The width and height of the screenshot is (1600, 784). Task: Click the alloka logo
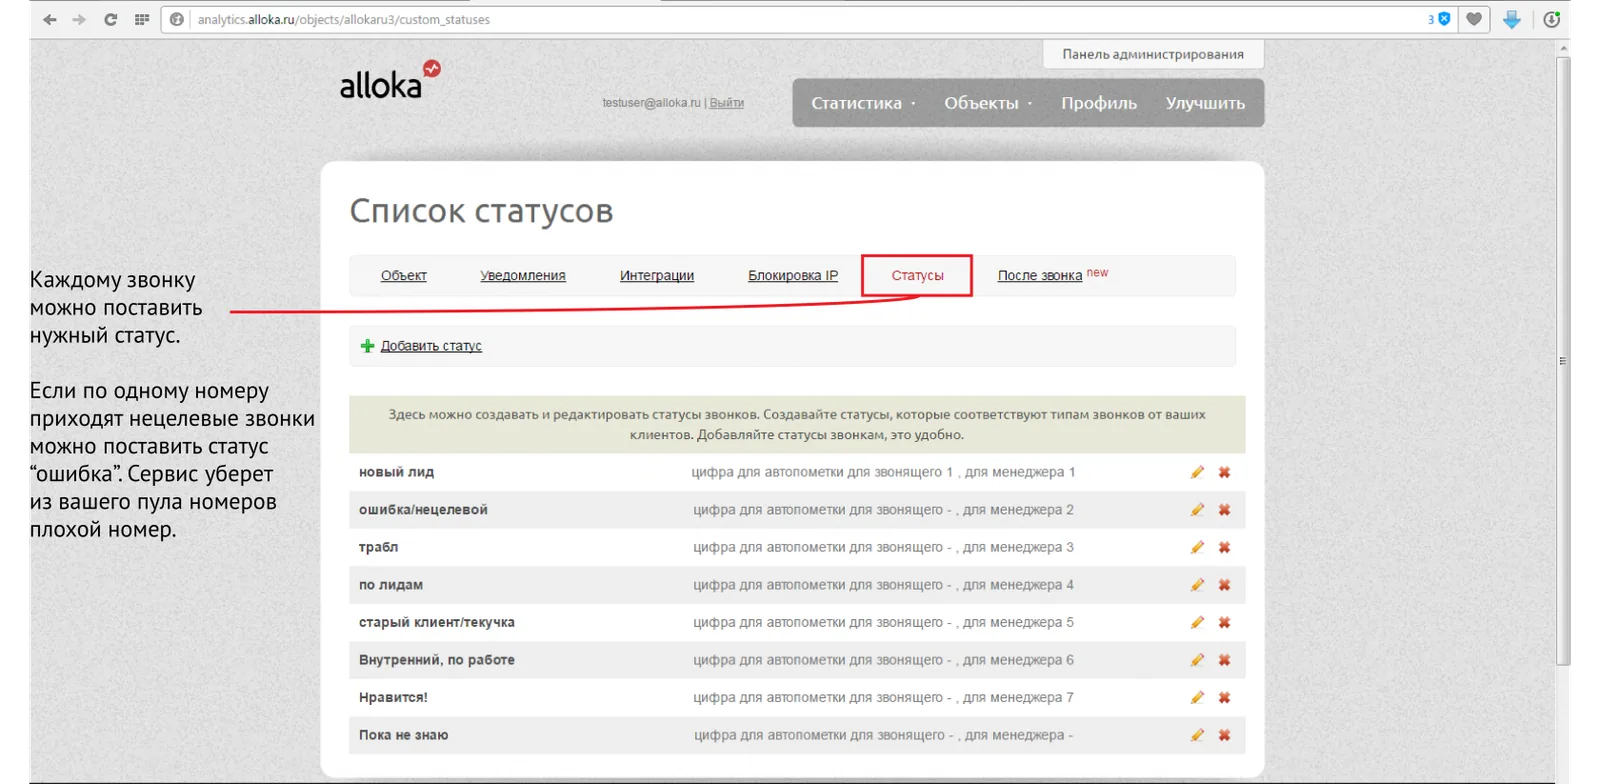(x=390, y=80)
